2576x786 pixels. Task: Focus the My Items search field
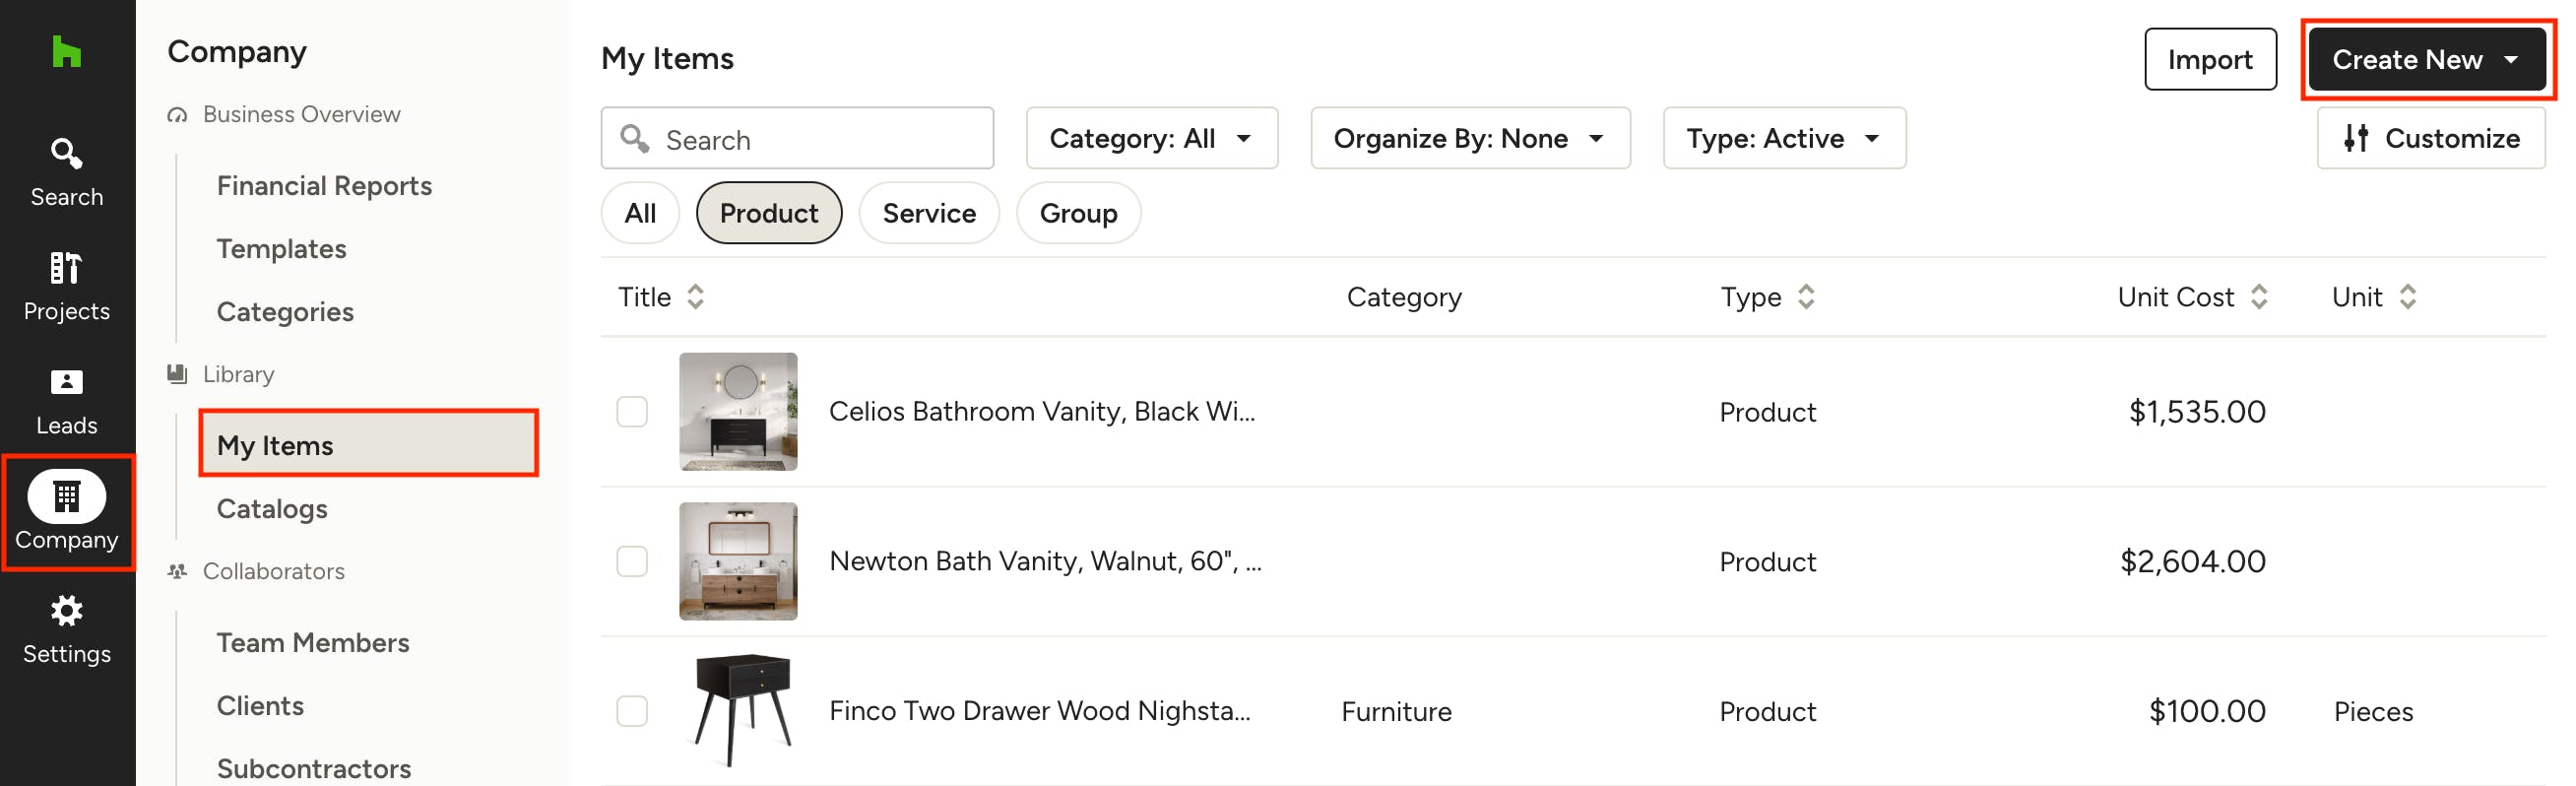[x=797, y=139]
